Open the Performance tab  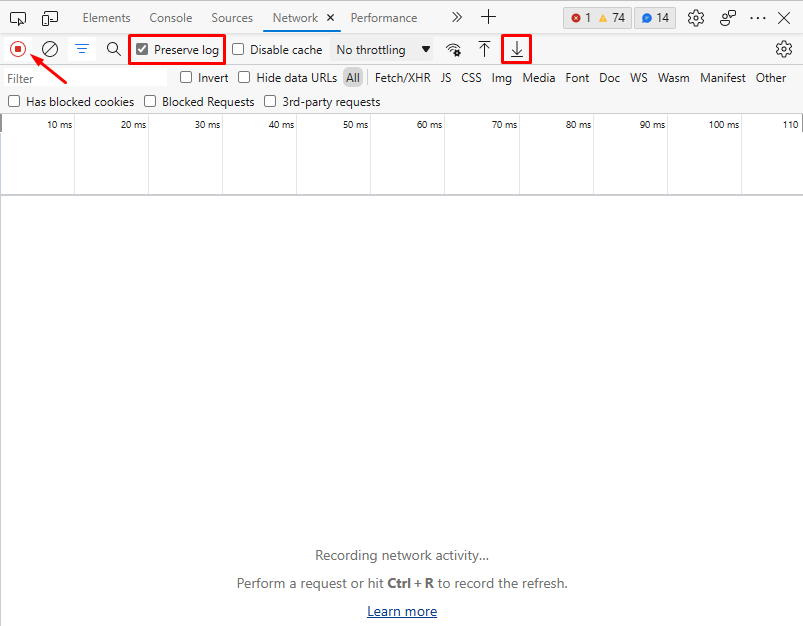[384, 18]
